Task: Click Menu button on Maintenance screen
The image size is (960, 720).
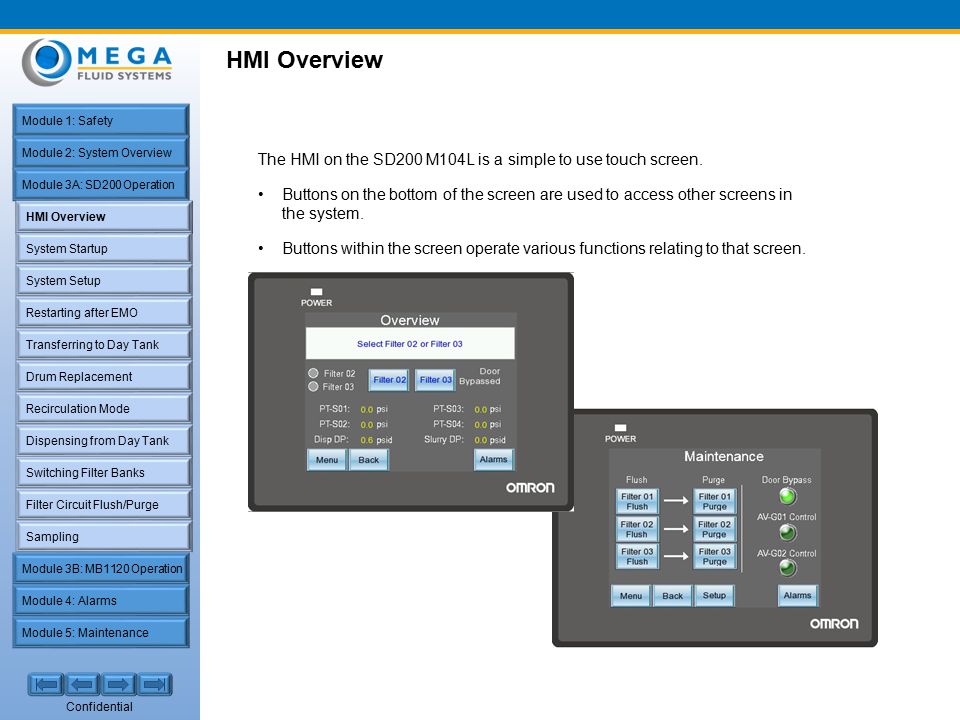Action: [x=631, y=596]
